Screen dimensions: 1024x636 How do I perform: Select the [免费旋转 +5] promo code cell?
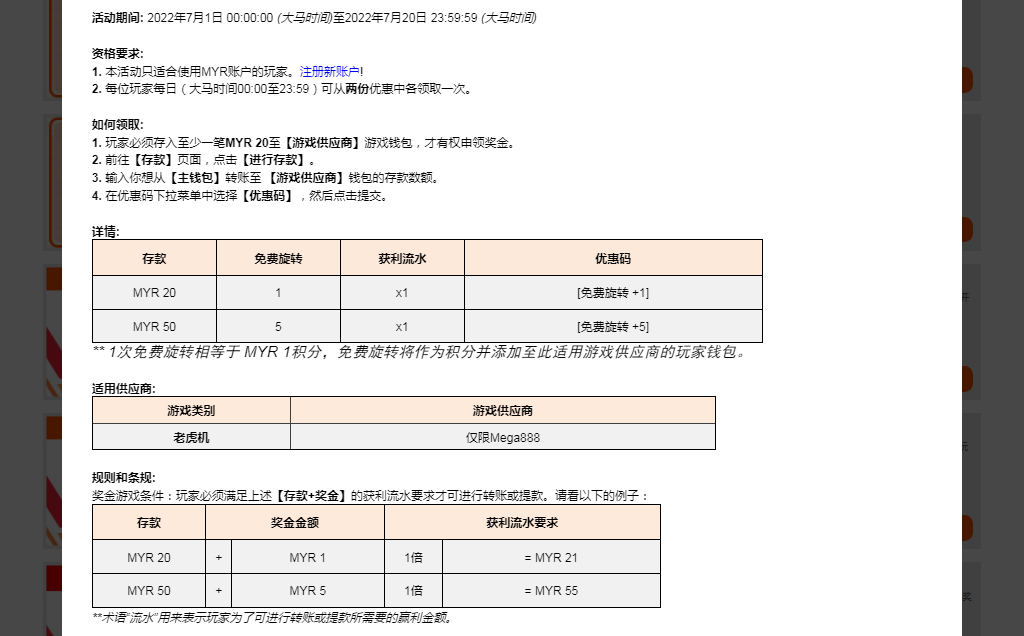(x=613, y=326)
